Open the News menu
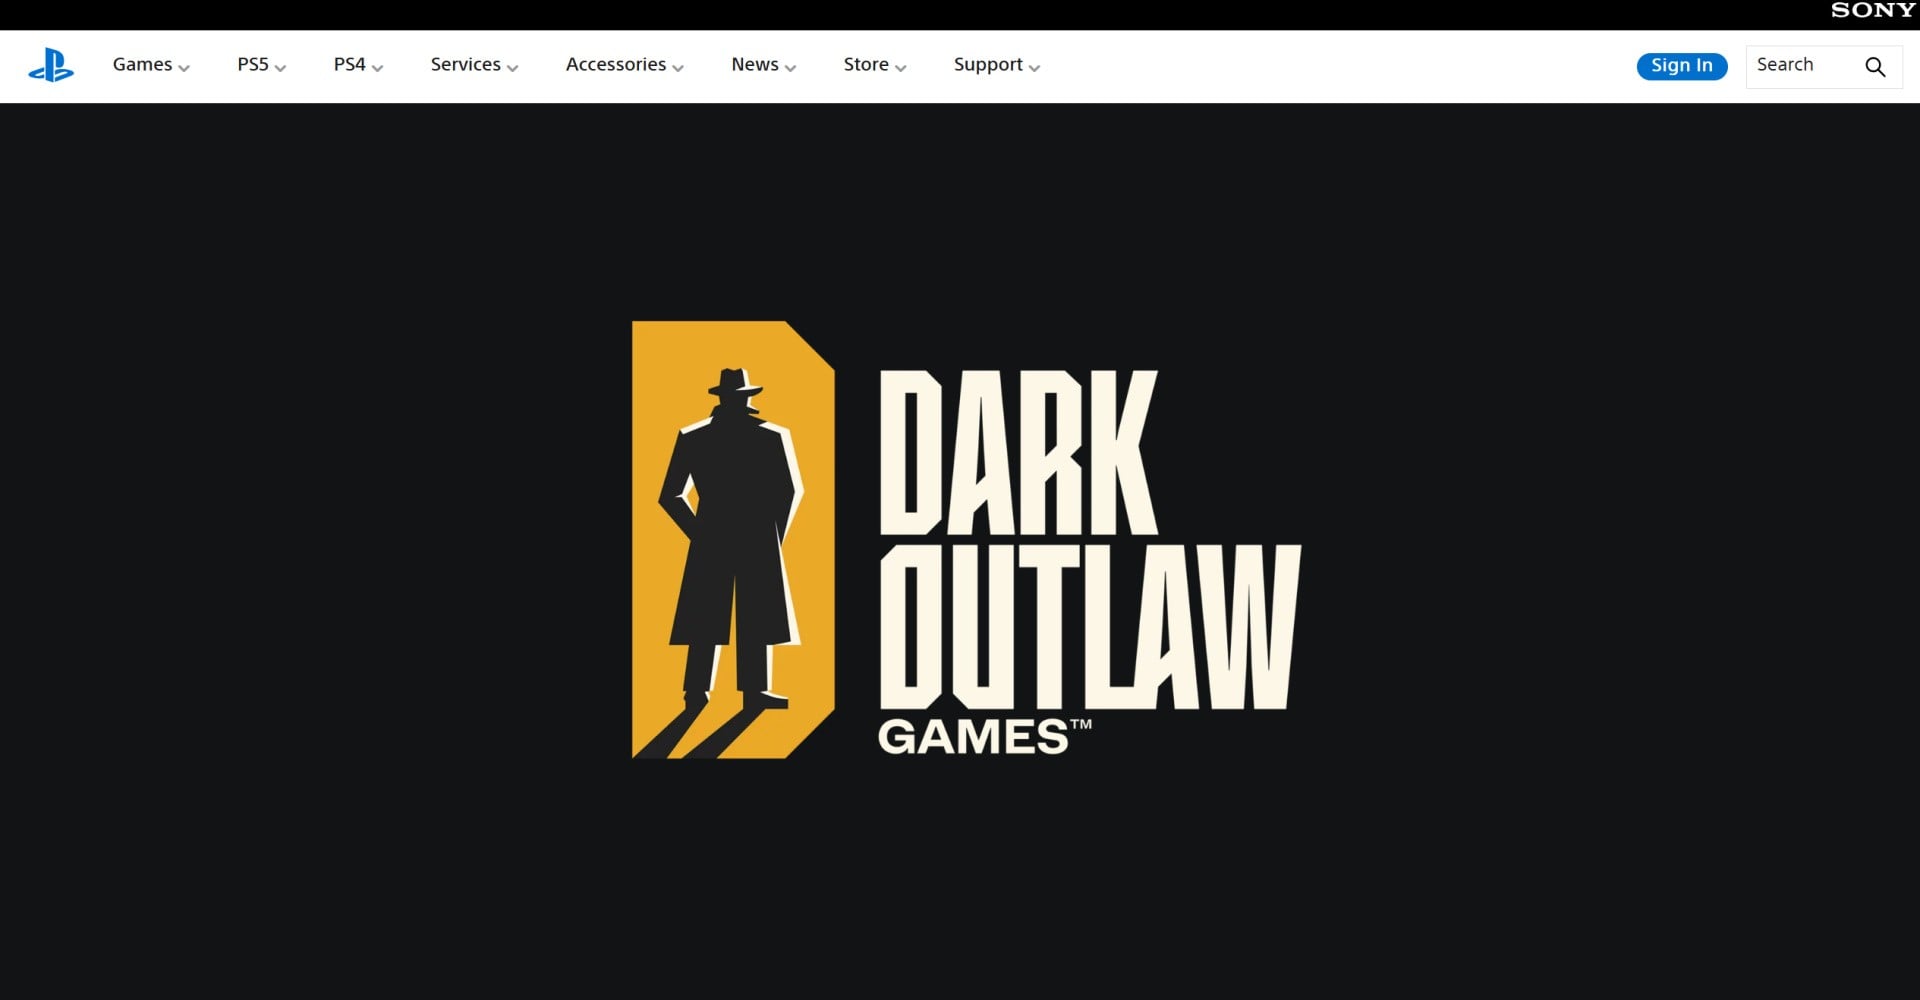This screenshot has width=1920, height=1000. click(764, 65)
